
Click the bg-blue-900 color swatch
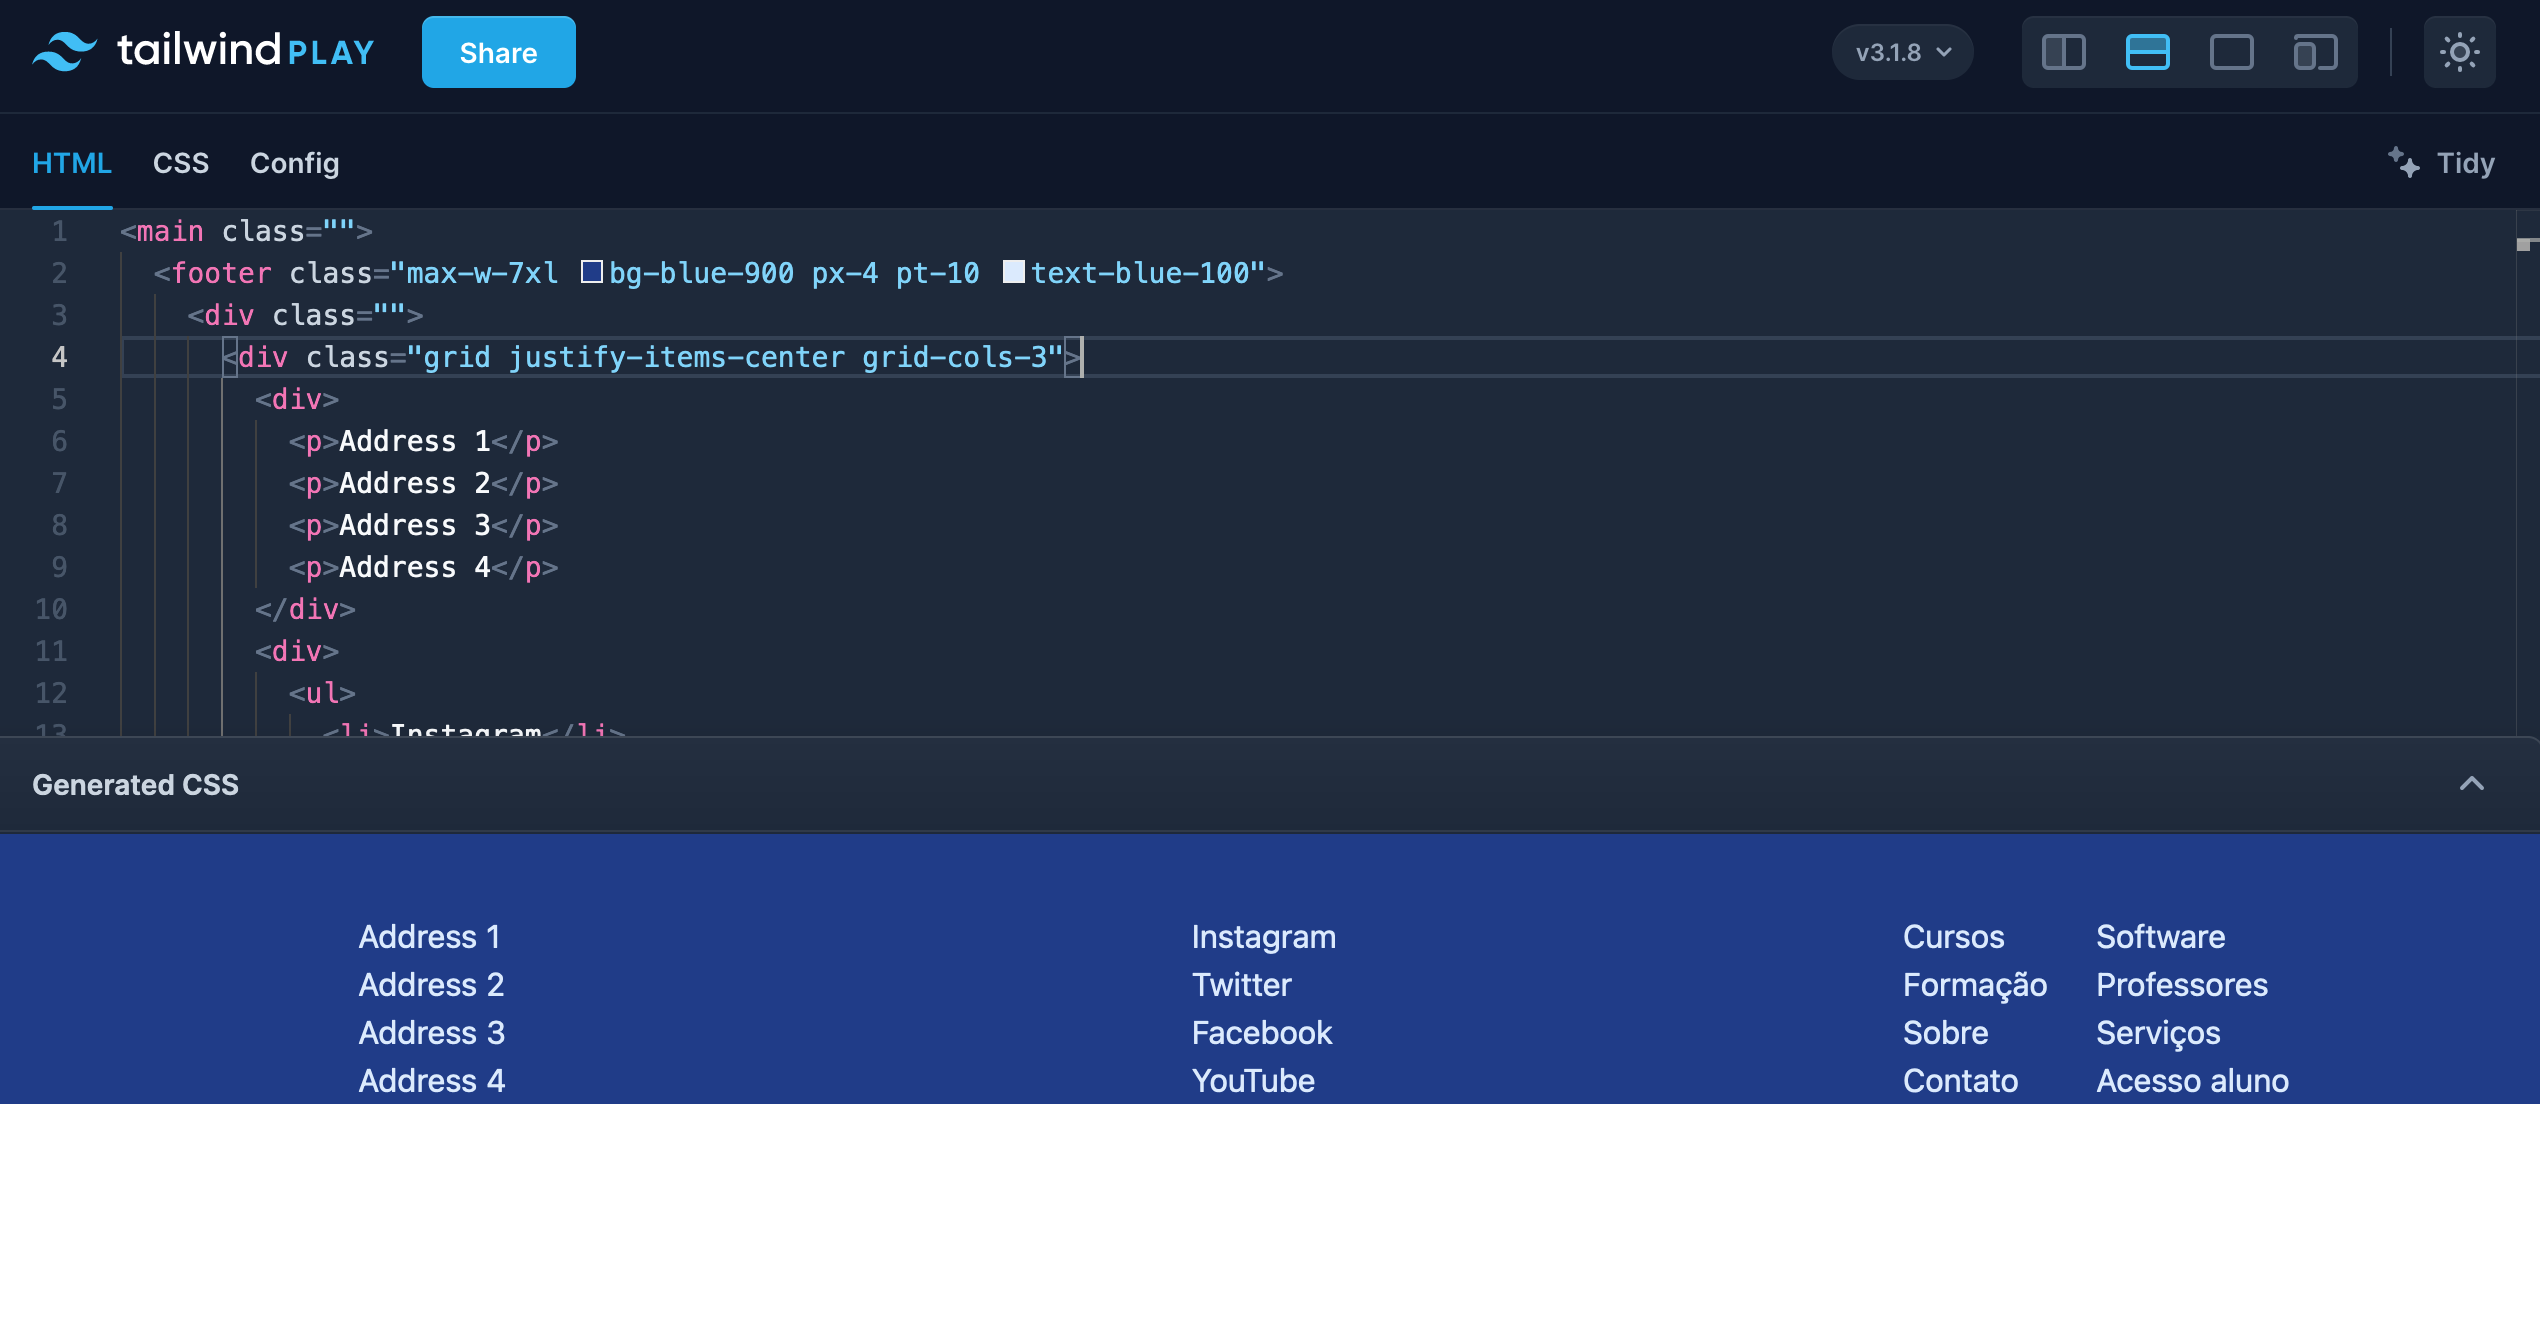coord(592,271)
